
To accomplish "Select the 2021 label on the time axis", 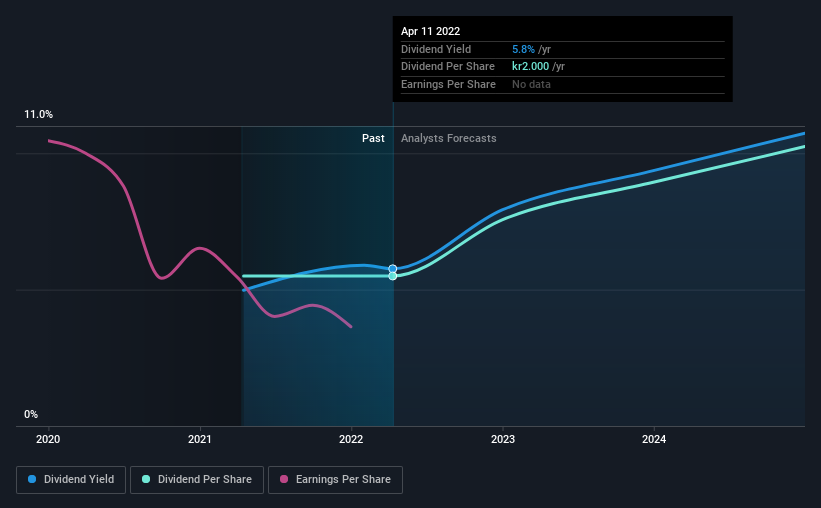I will [x=199, y=439].
